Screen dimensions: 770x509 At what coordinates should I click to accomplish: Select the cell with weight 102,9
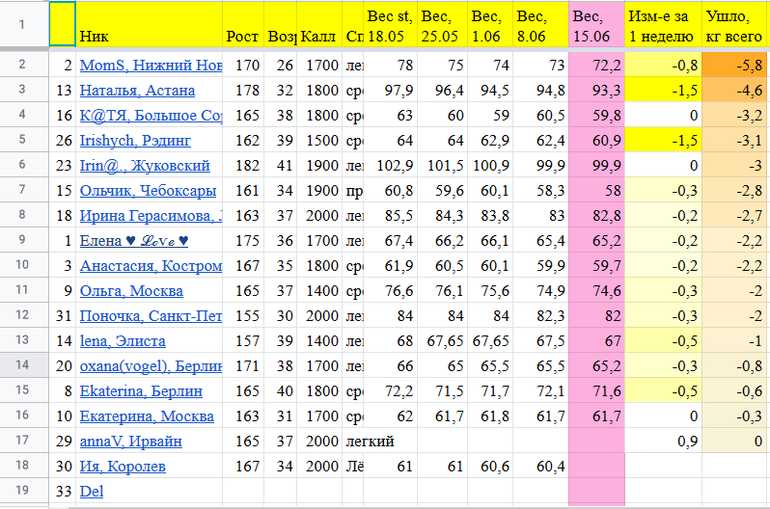click(x=390, y=166)
